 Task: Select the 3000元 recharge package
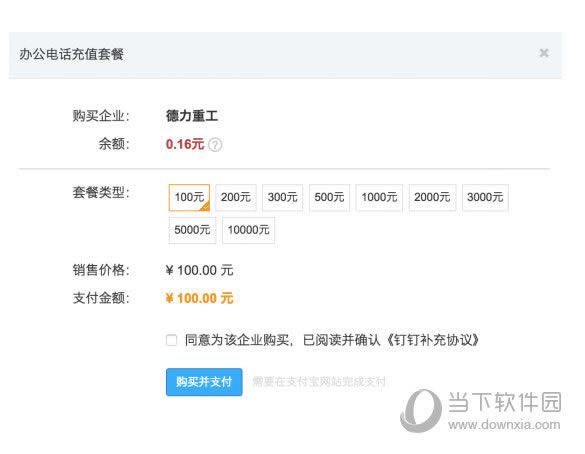[x=485, y=197]
